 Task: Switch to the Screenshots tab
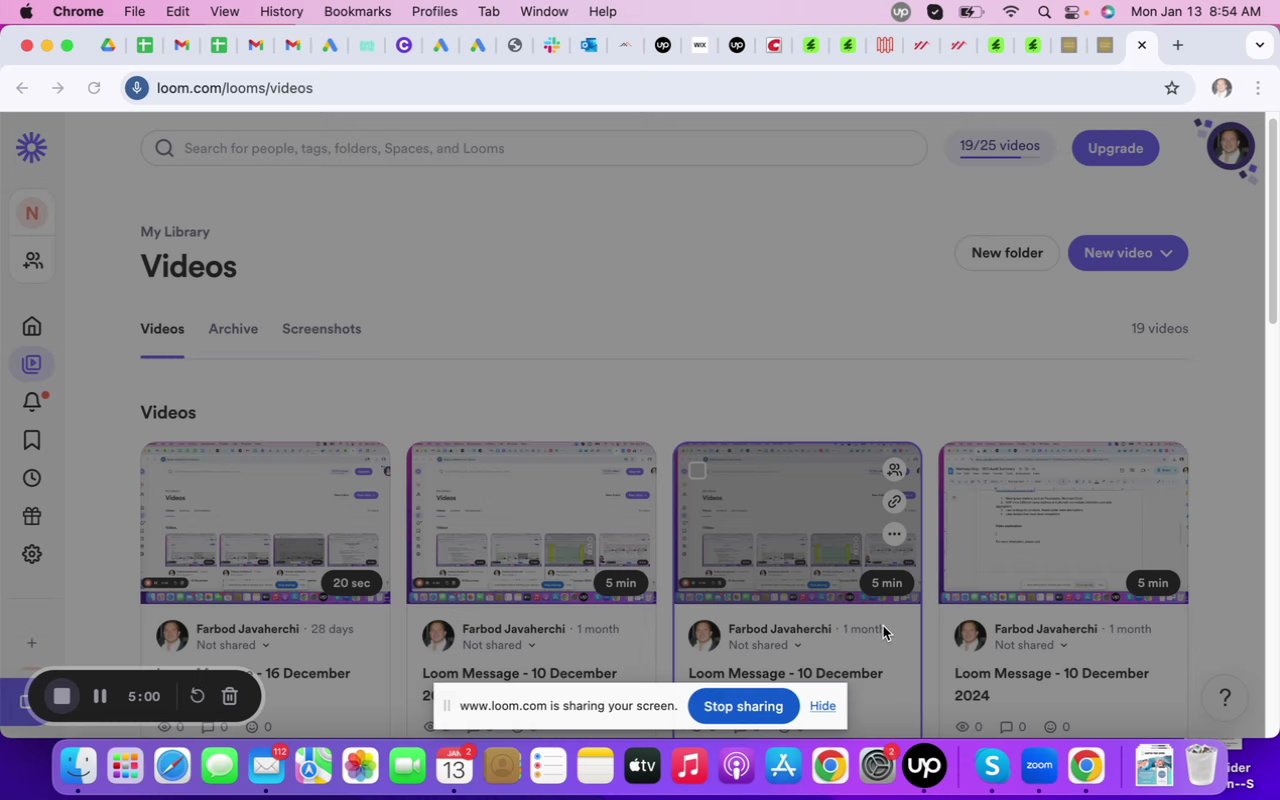click(x=321, y=329)
